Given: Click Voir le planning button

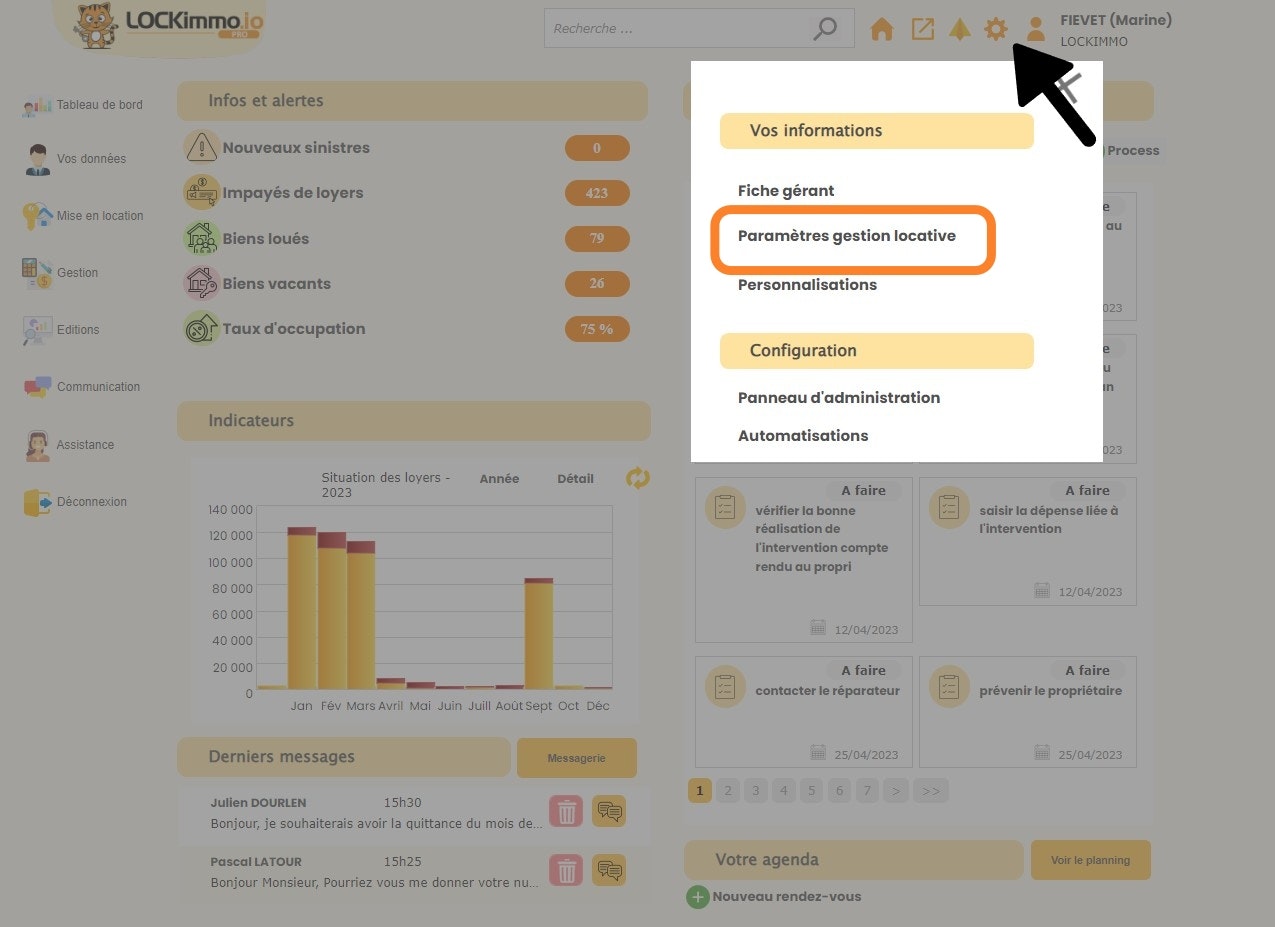Looking at the screenshot, I should pyautogui.click(x=1090, y=860).
